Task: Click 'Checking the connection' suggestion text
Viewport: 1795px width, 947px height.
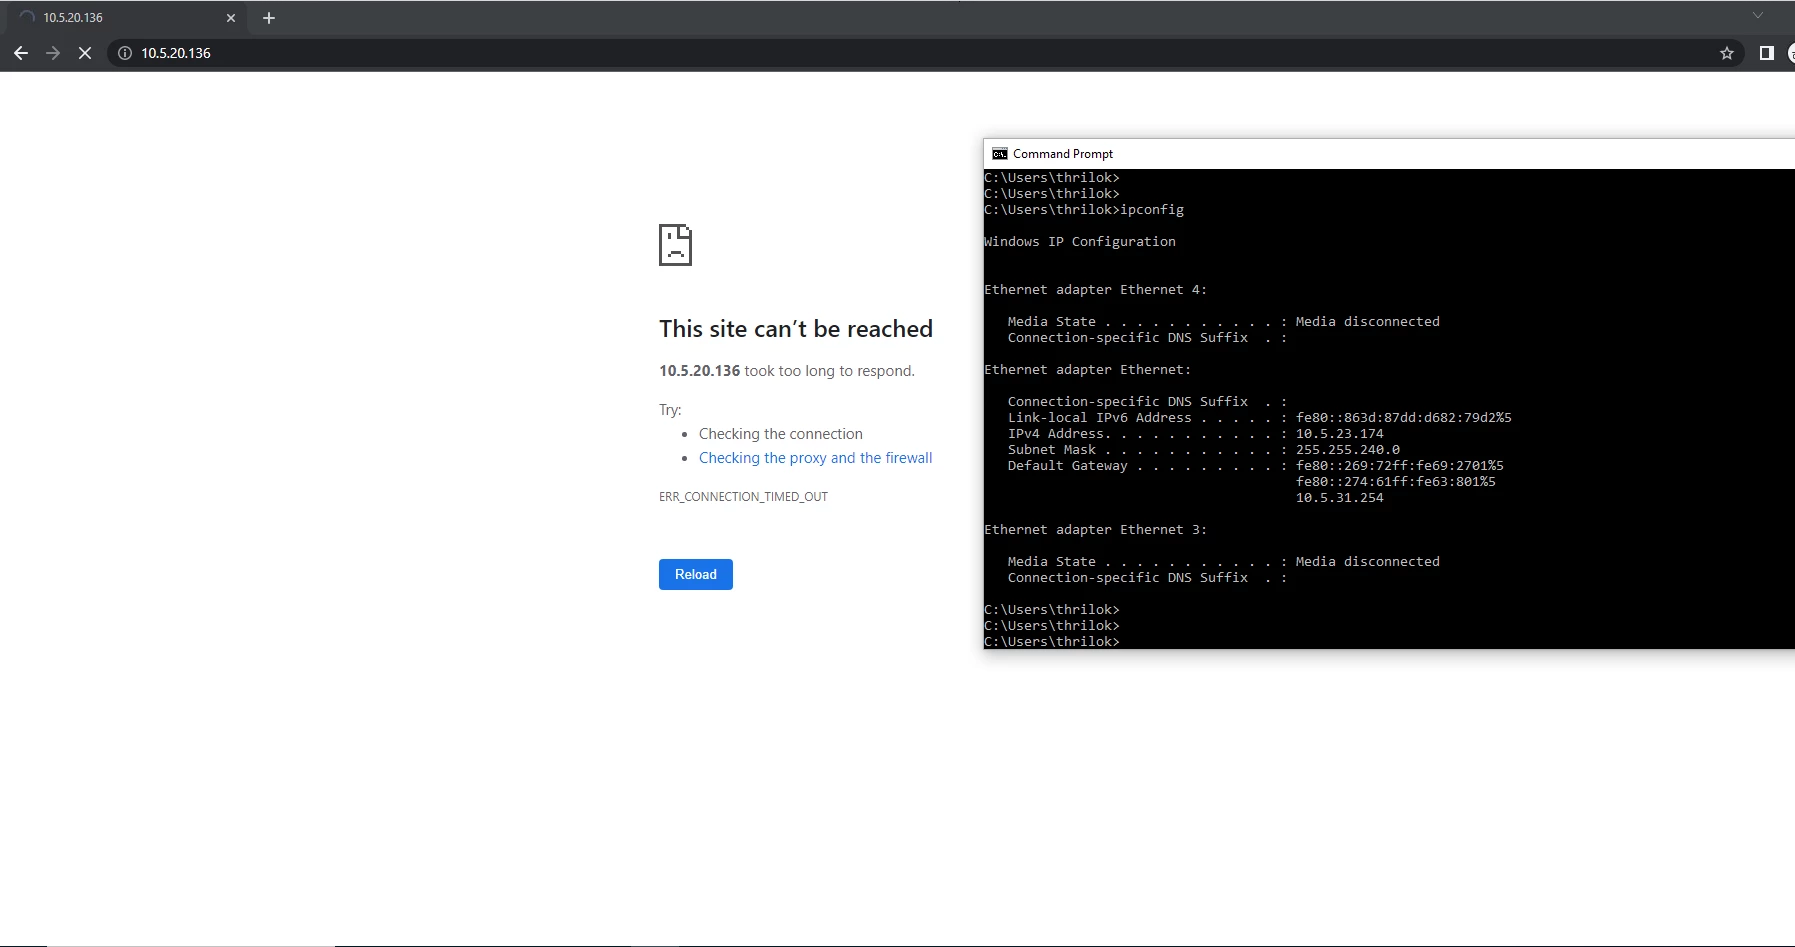Action: coord(780,434)
